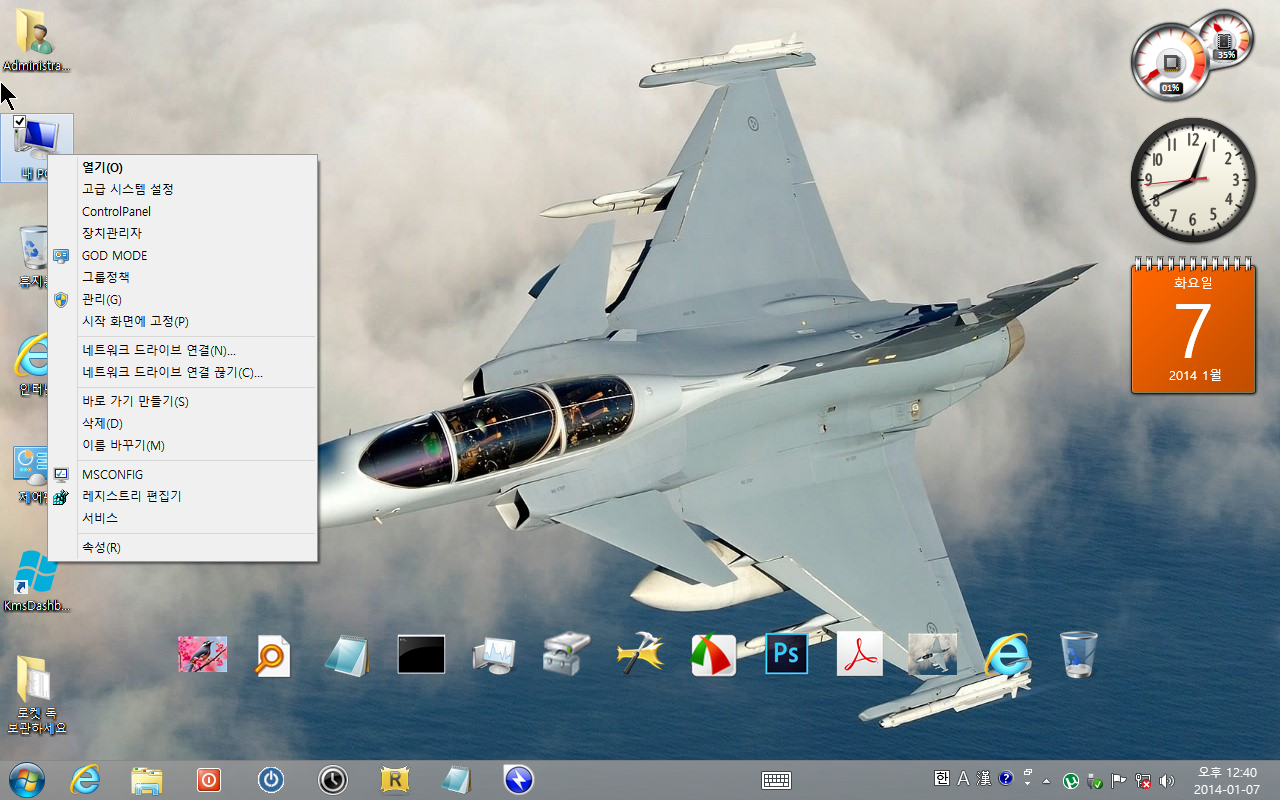The height and width of the screenshot is (800, 1280).
Task: Open the Administrator folder desktop icon
Action: [37, 41]
